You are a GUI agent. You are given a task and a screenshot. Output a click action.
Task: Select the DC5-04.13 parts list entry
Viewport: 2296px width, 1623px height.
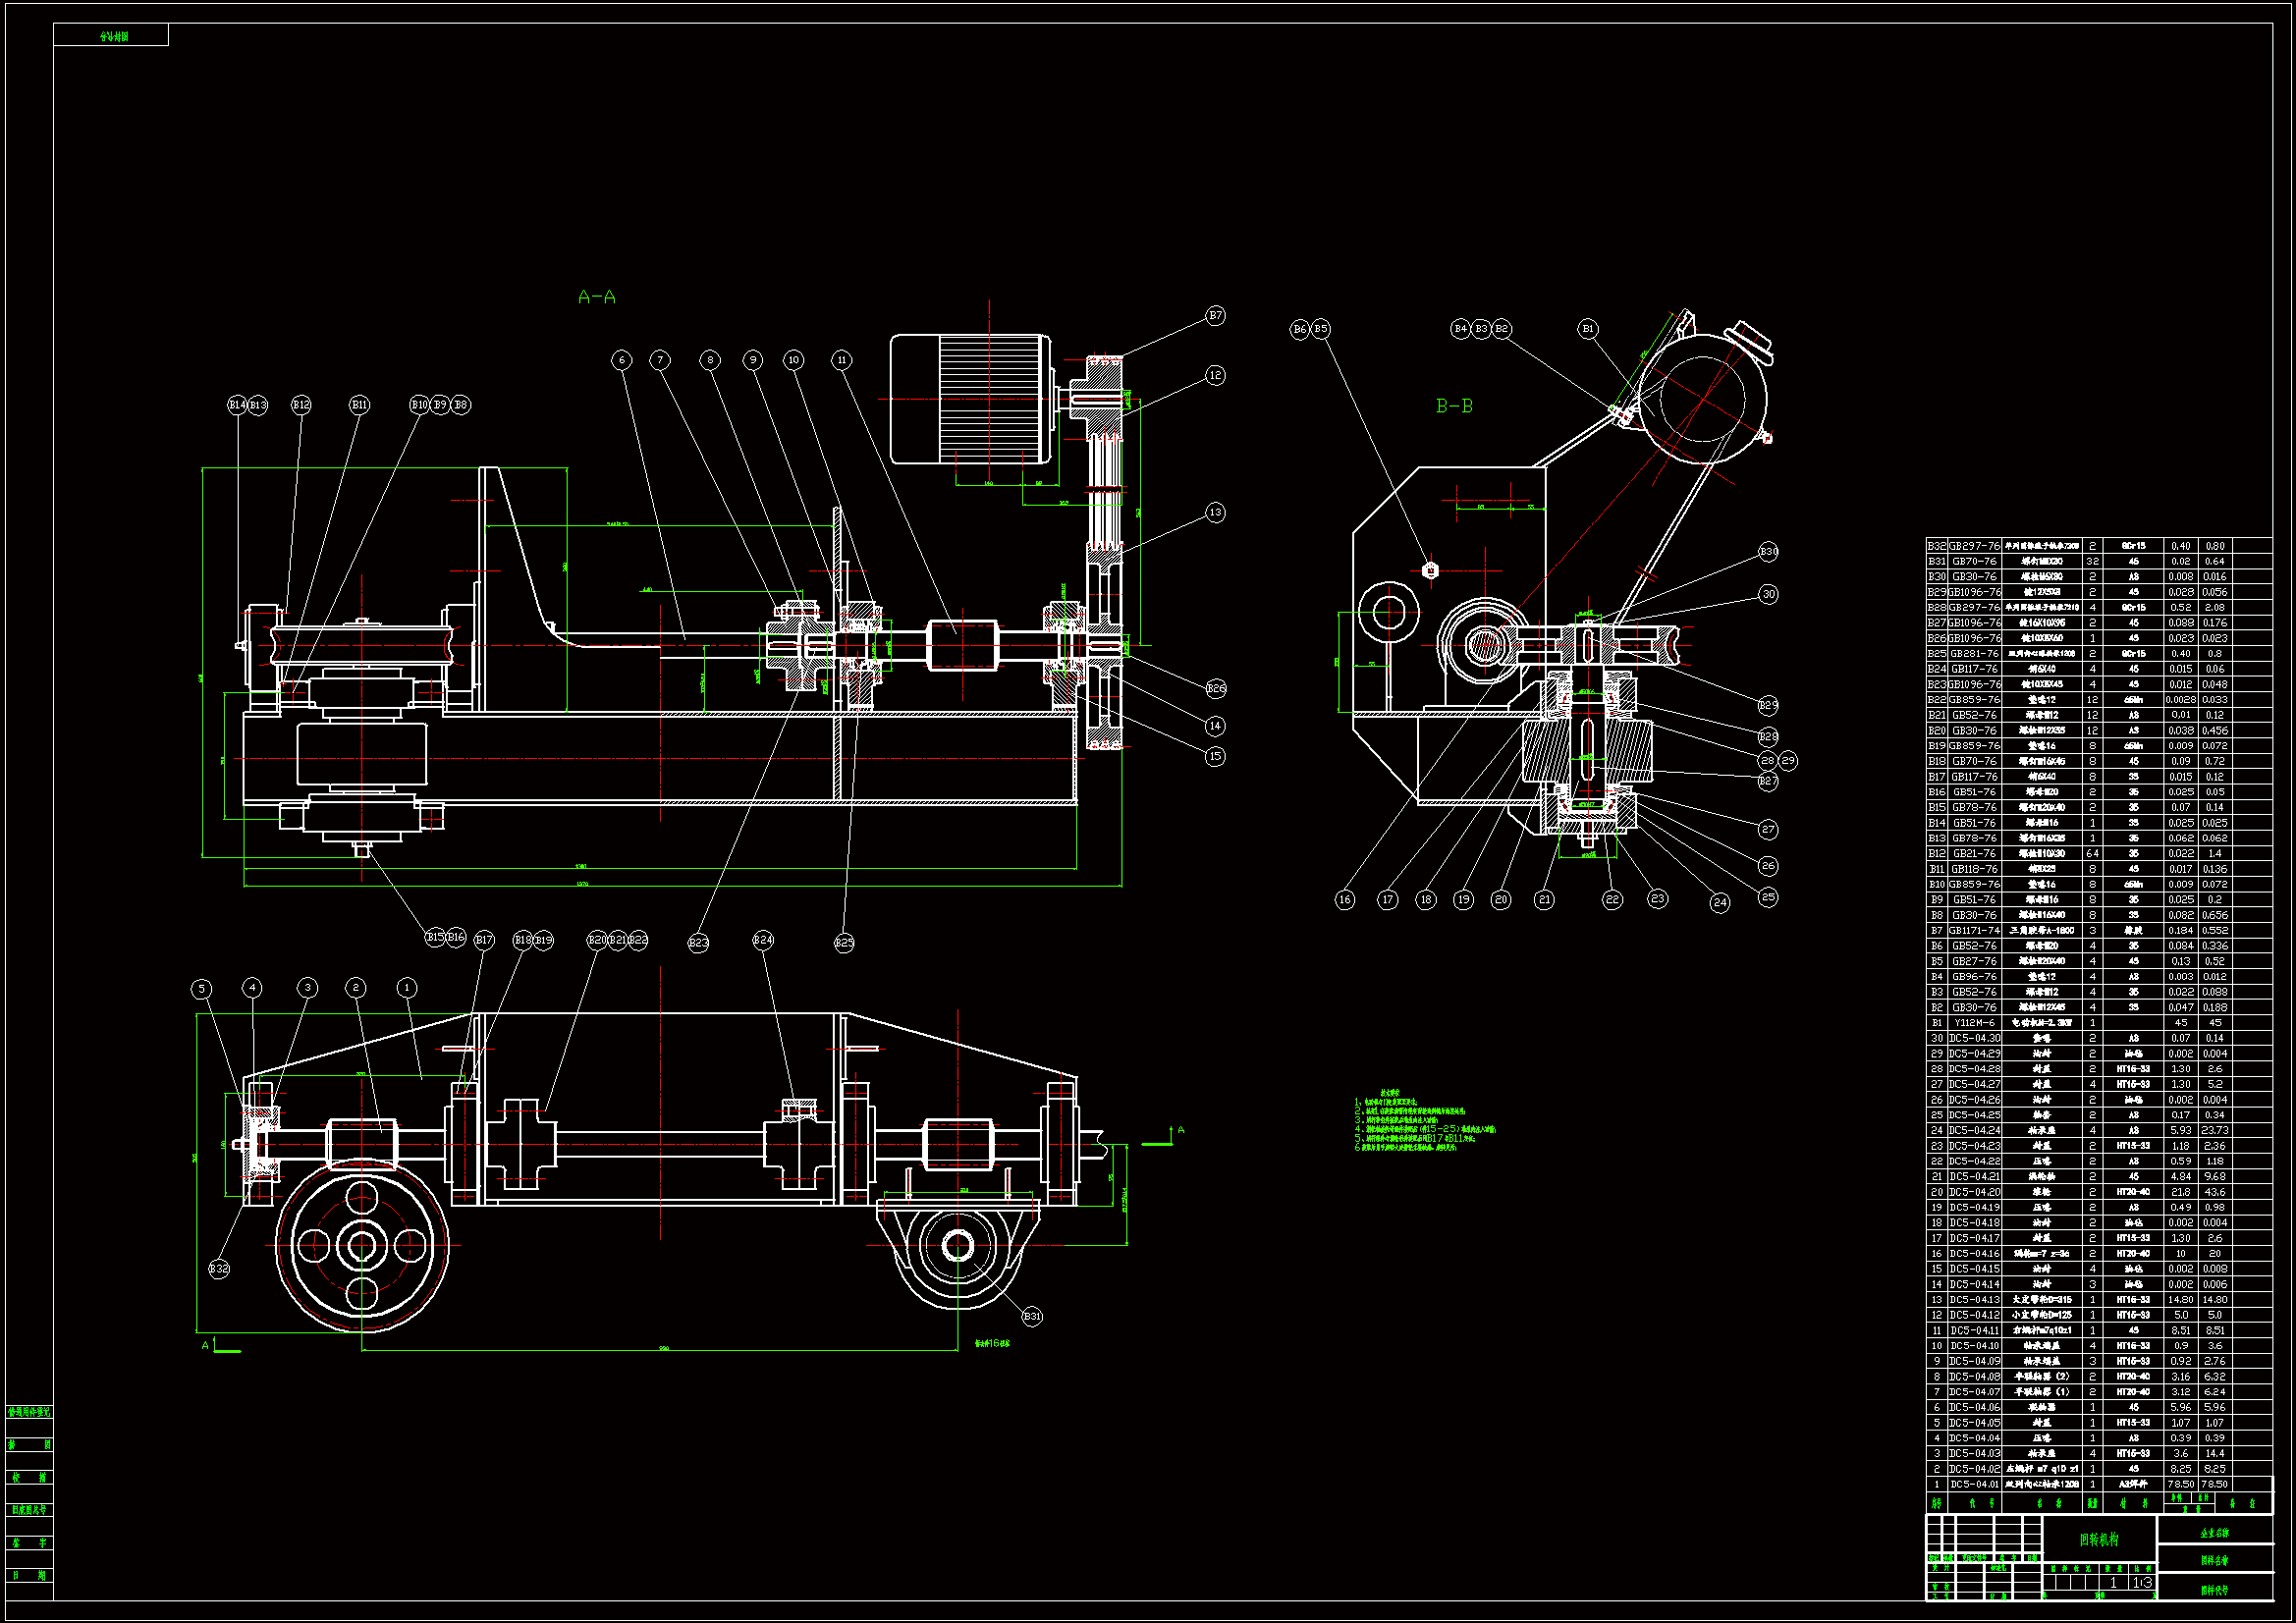(x=1974, y=1300)
